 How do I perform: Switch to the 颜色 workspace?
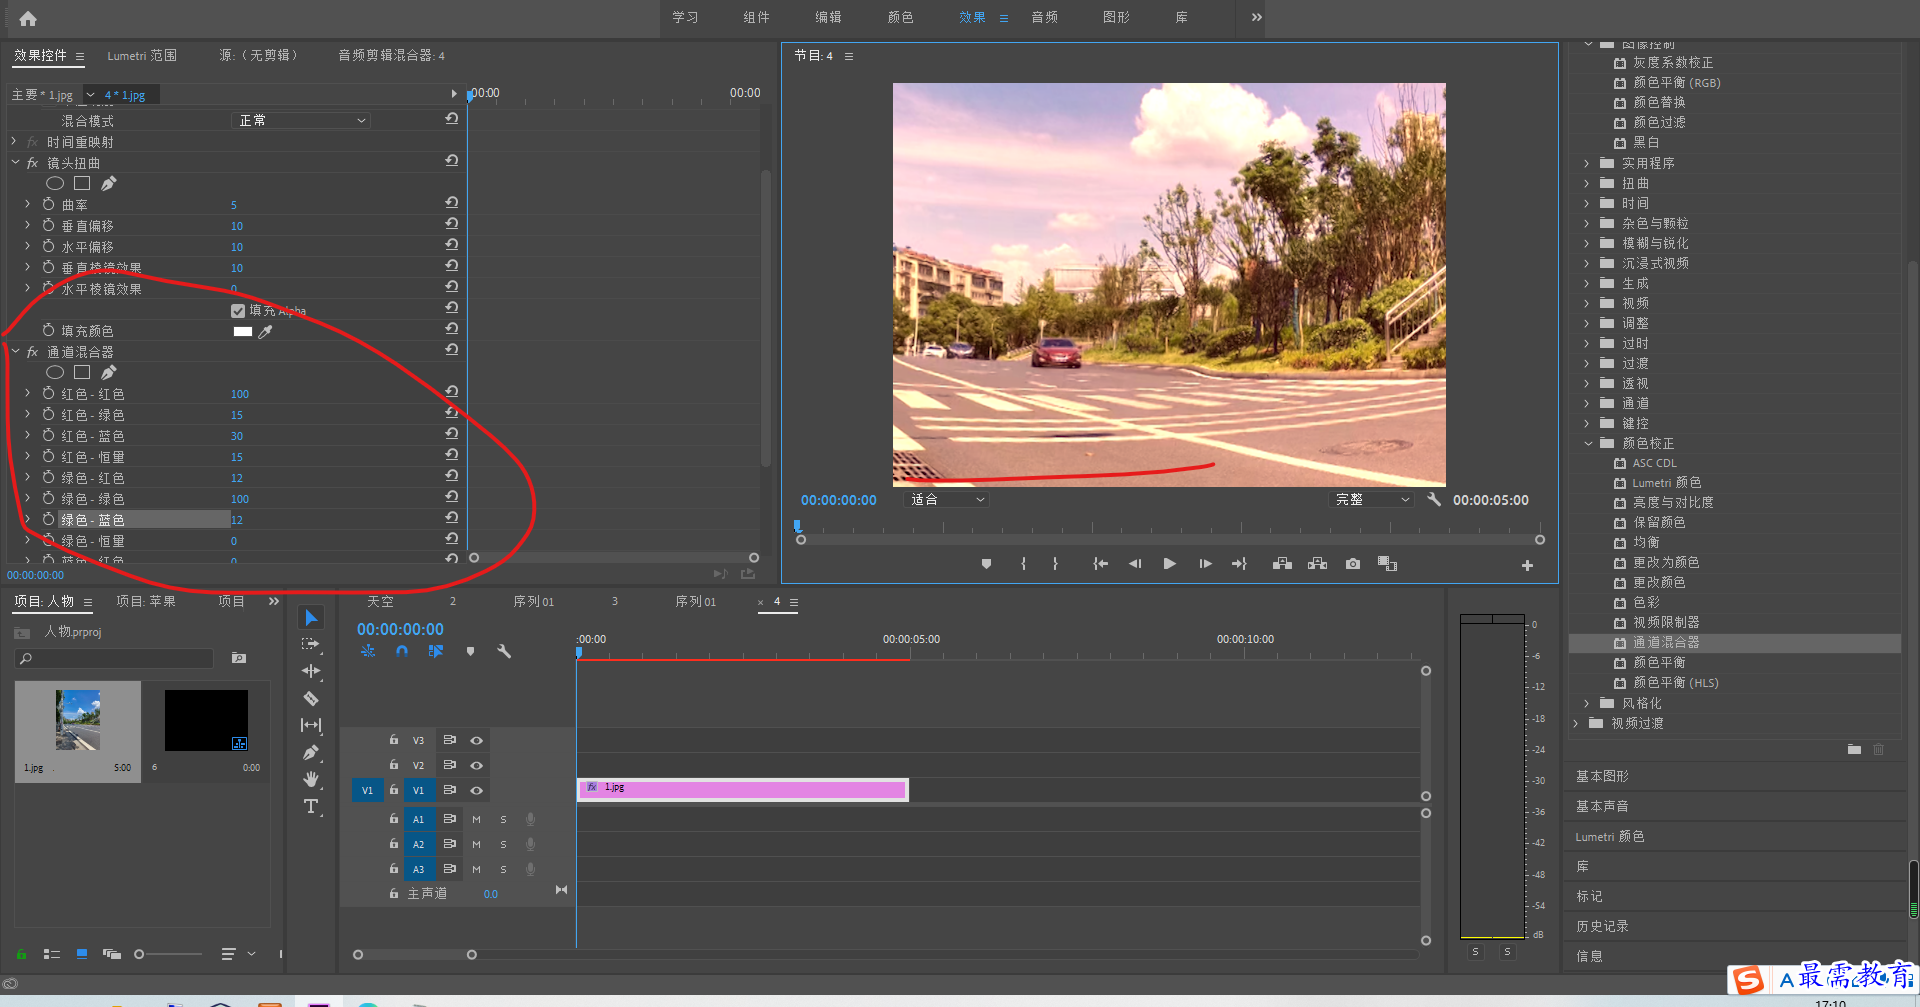(x=900, y=17)
